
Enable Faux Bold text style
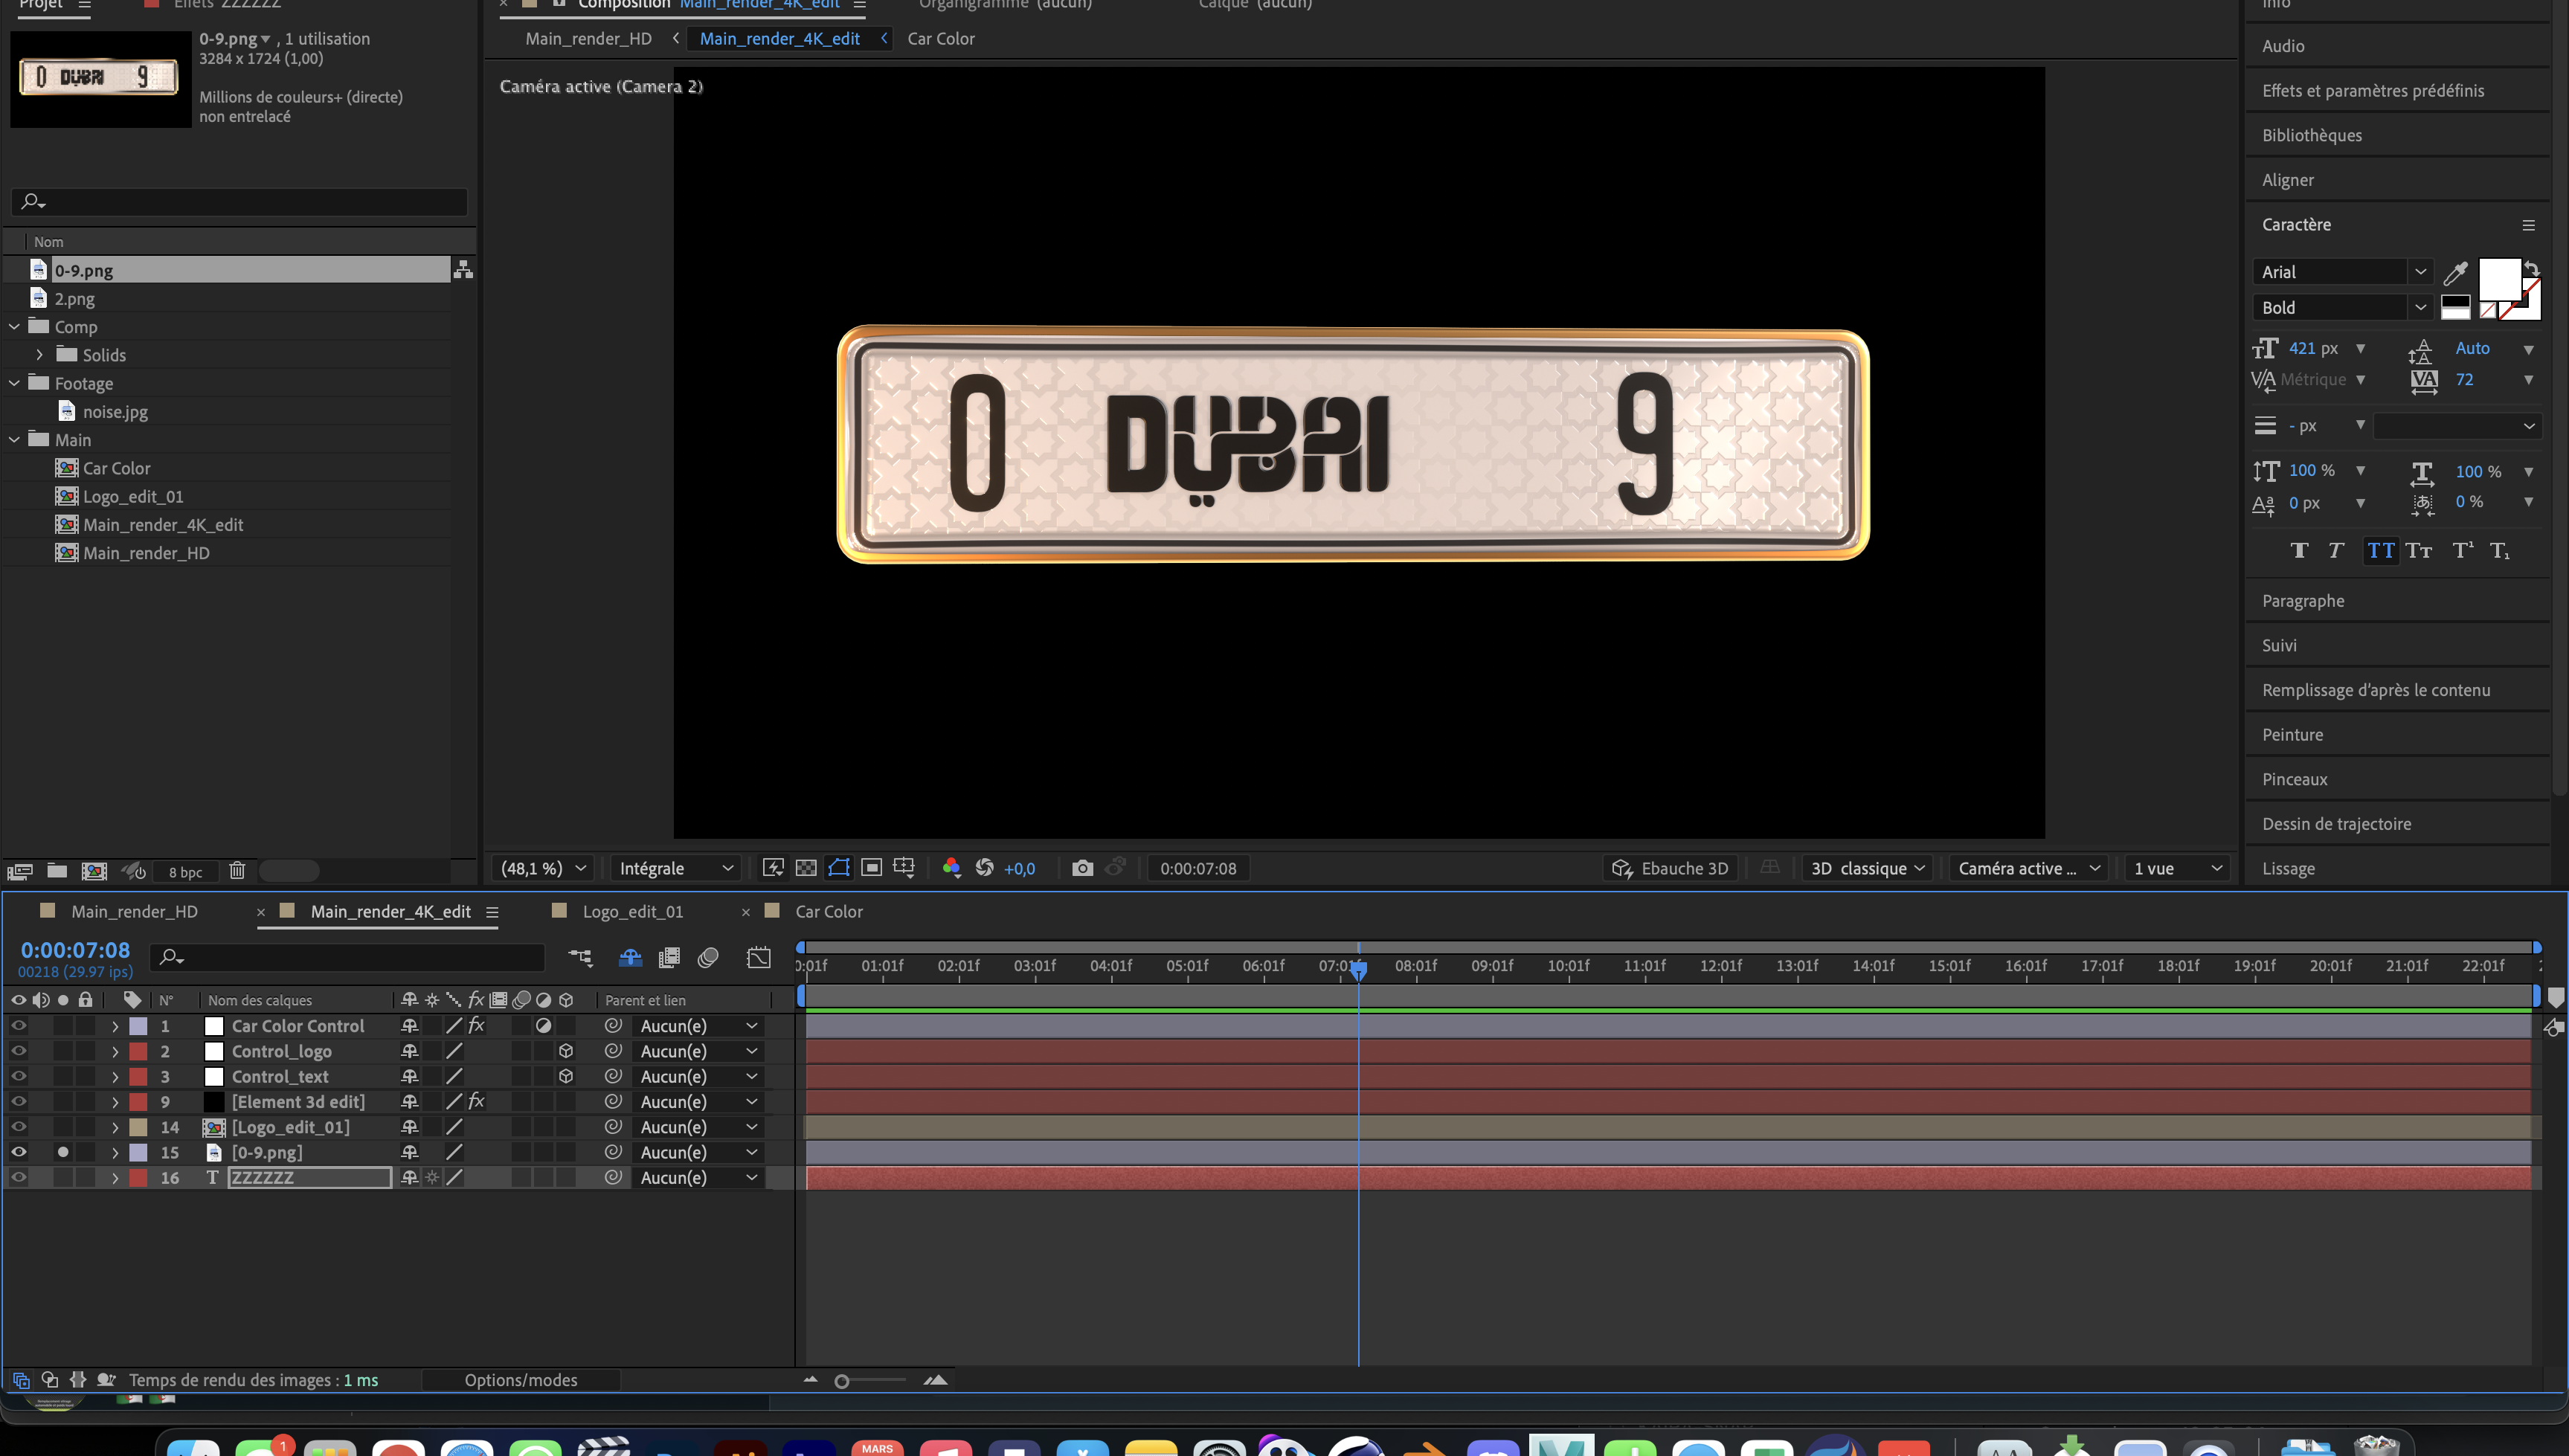pyautogui.click(x=2299, y=551)
